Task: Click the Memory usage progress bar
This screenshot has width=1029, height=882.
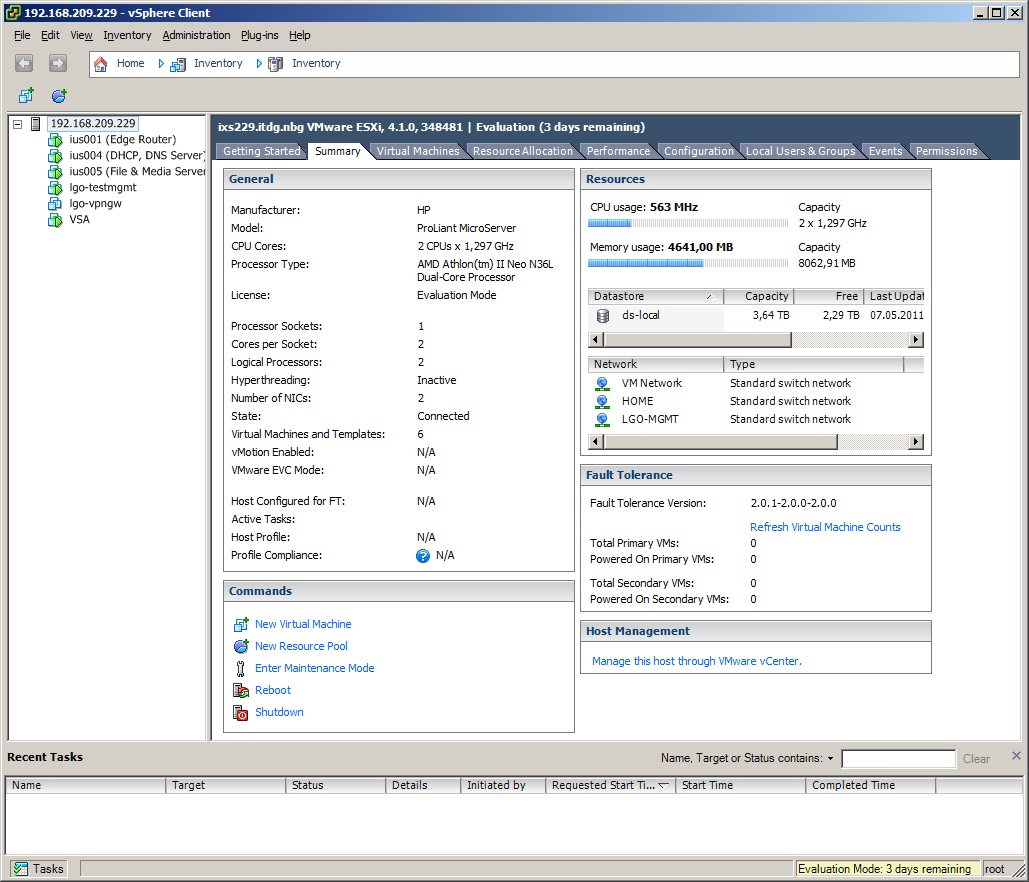Action: [x=688, y=263]
